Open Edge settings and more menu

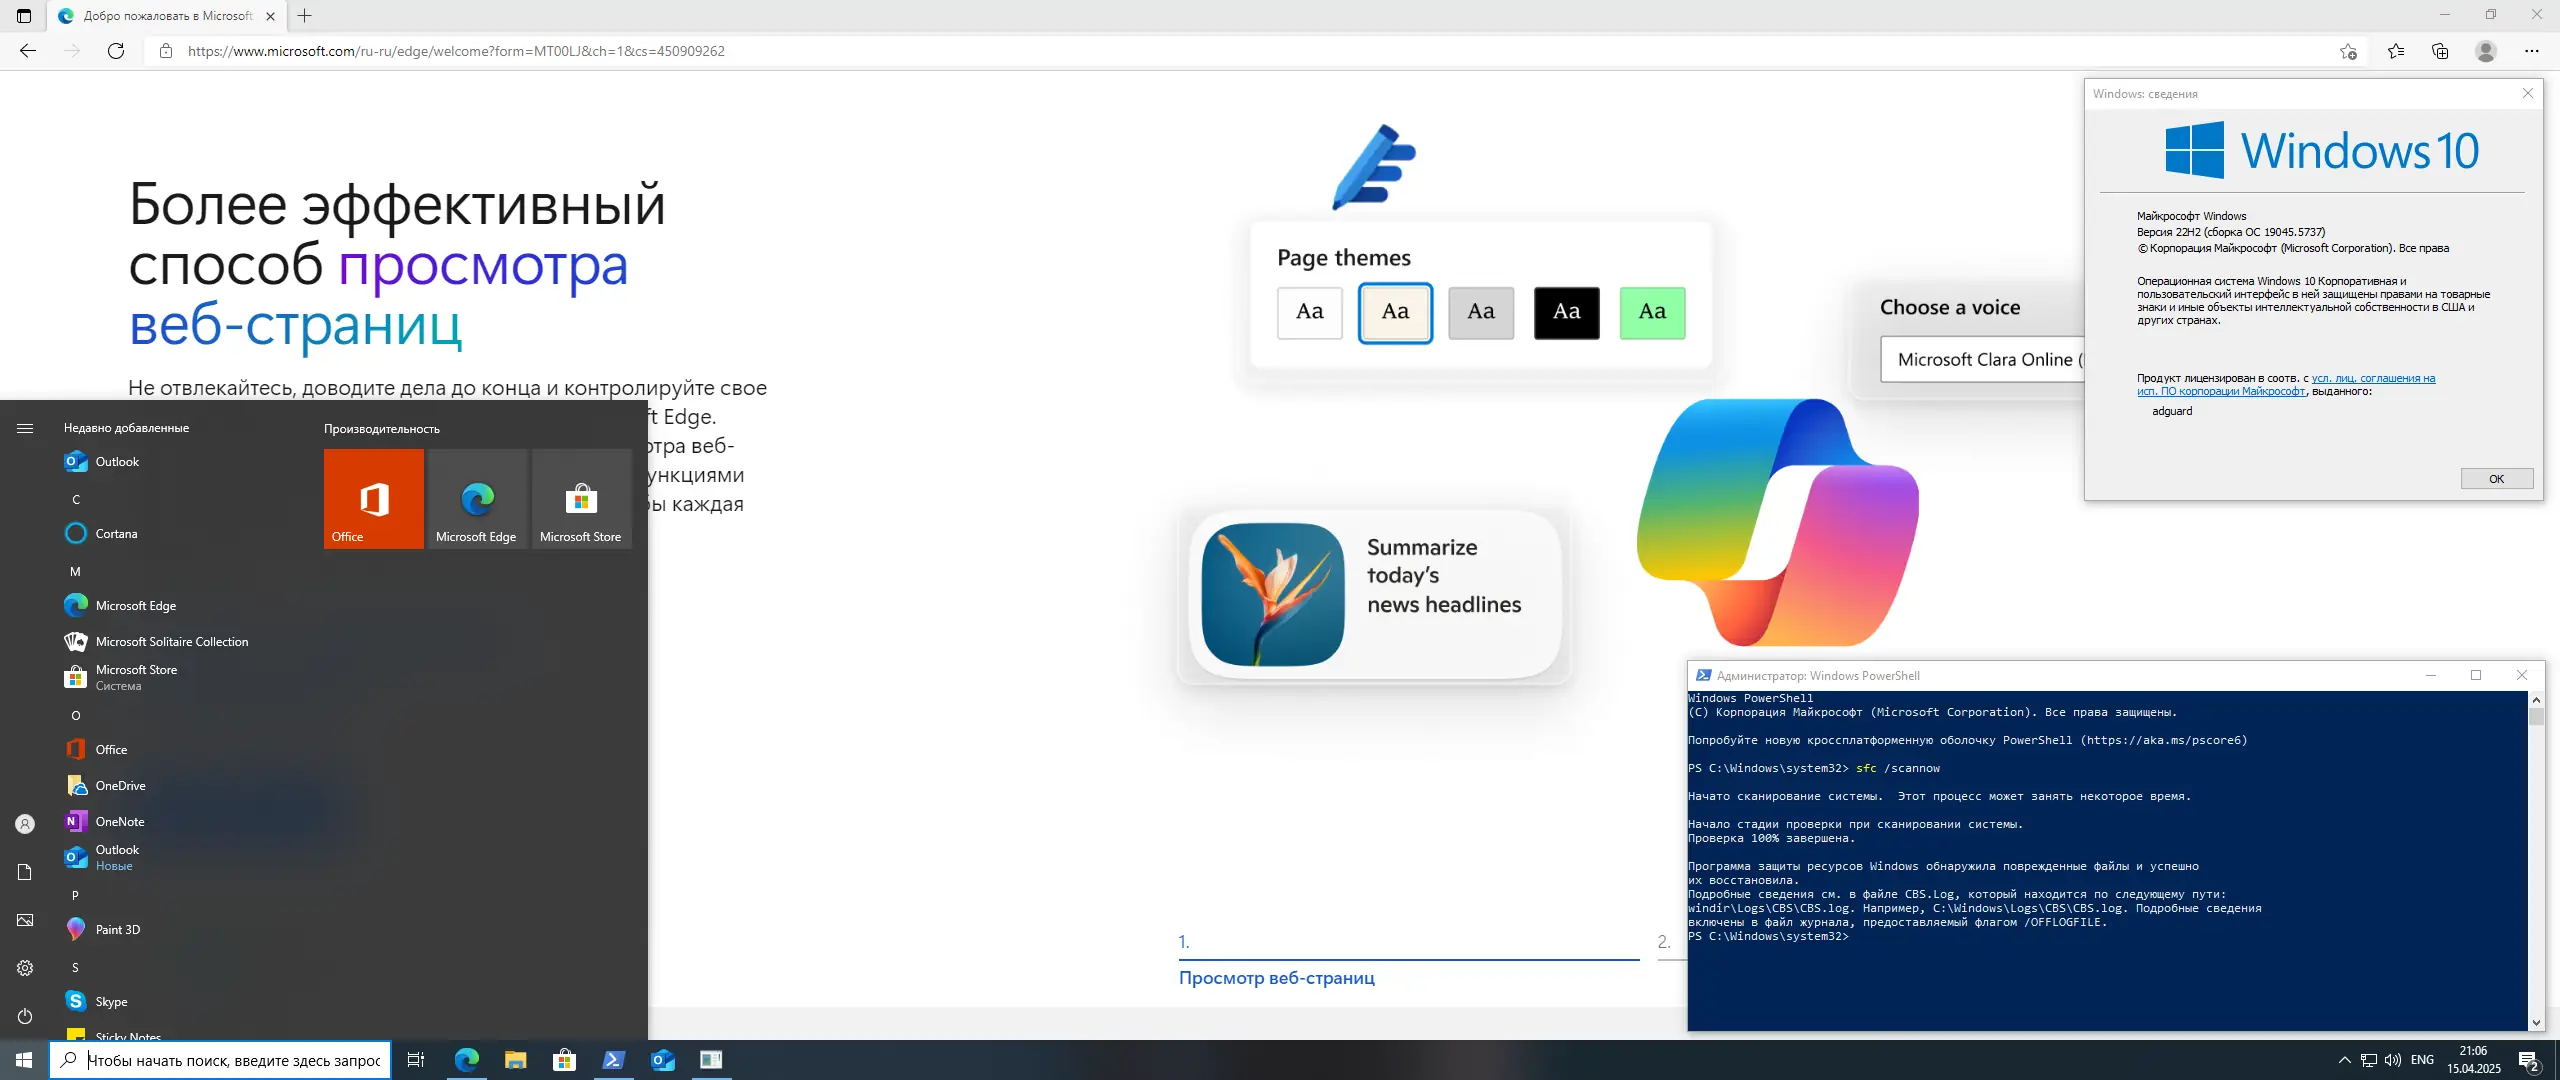coord(2531,51)
